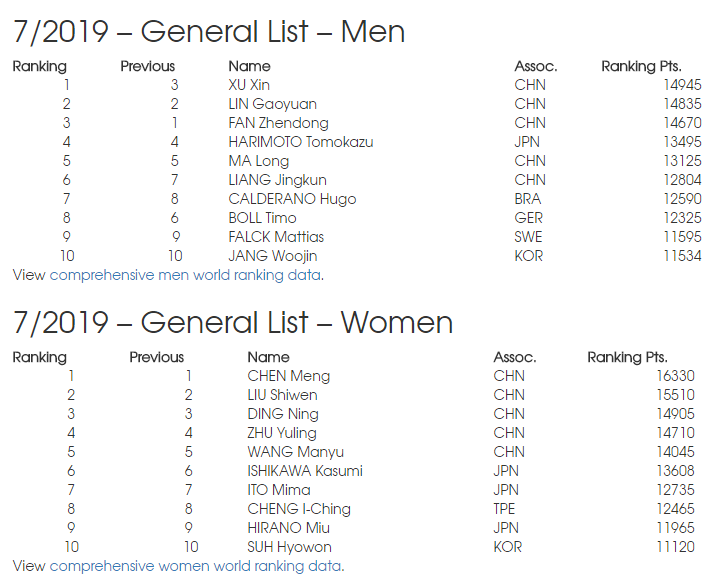Click SUH Hyowon entry

coord(290,547)
